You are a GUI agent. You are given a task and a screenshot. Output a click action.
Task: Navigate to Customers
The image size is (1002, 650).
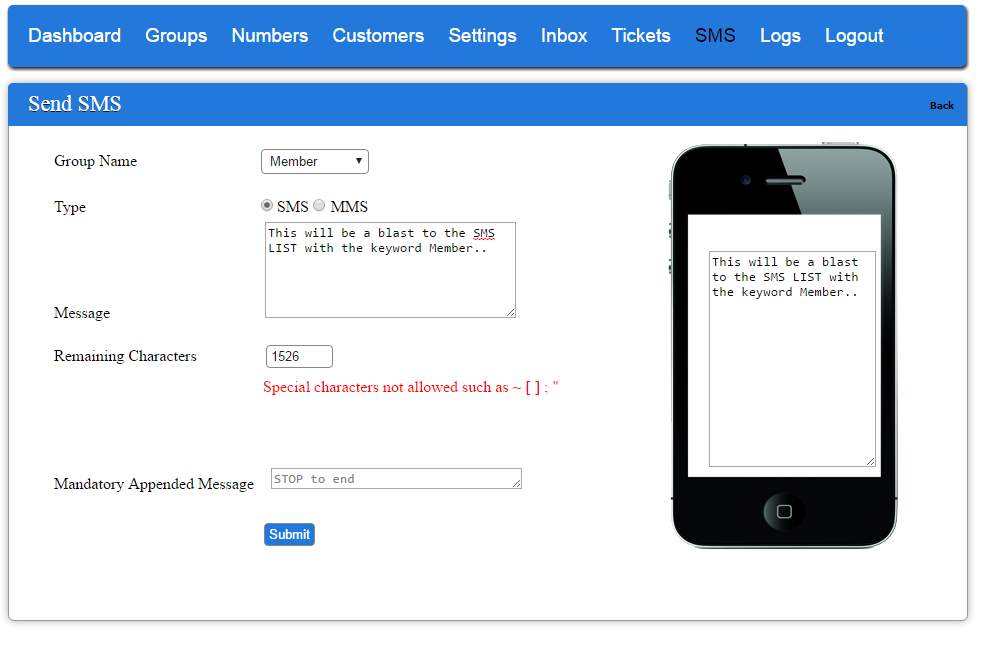tap(378, 36)
